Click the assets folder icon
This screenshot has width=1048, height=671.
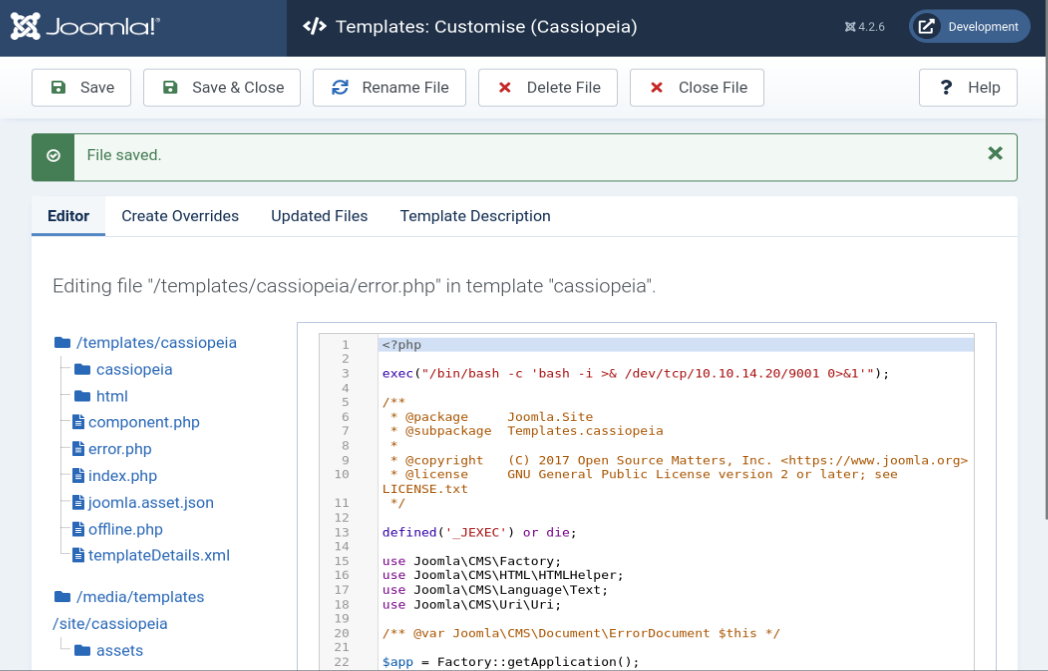[x=82, y=650]
